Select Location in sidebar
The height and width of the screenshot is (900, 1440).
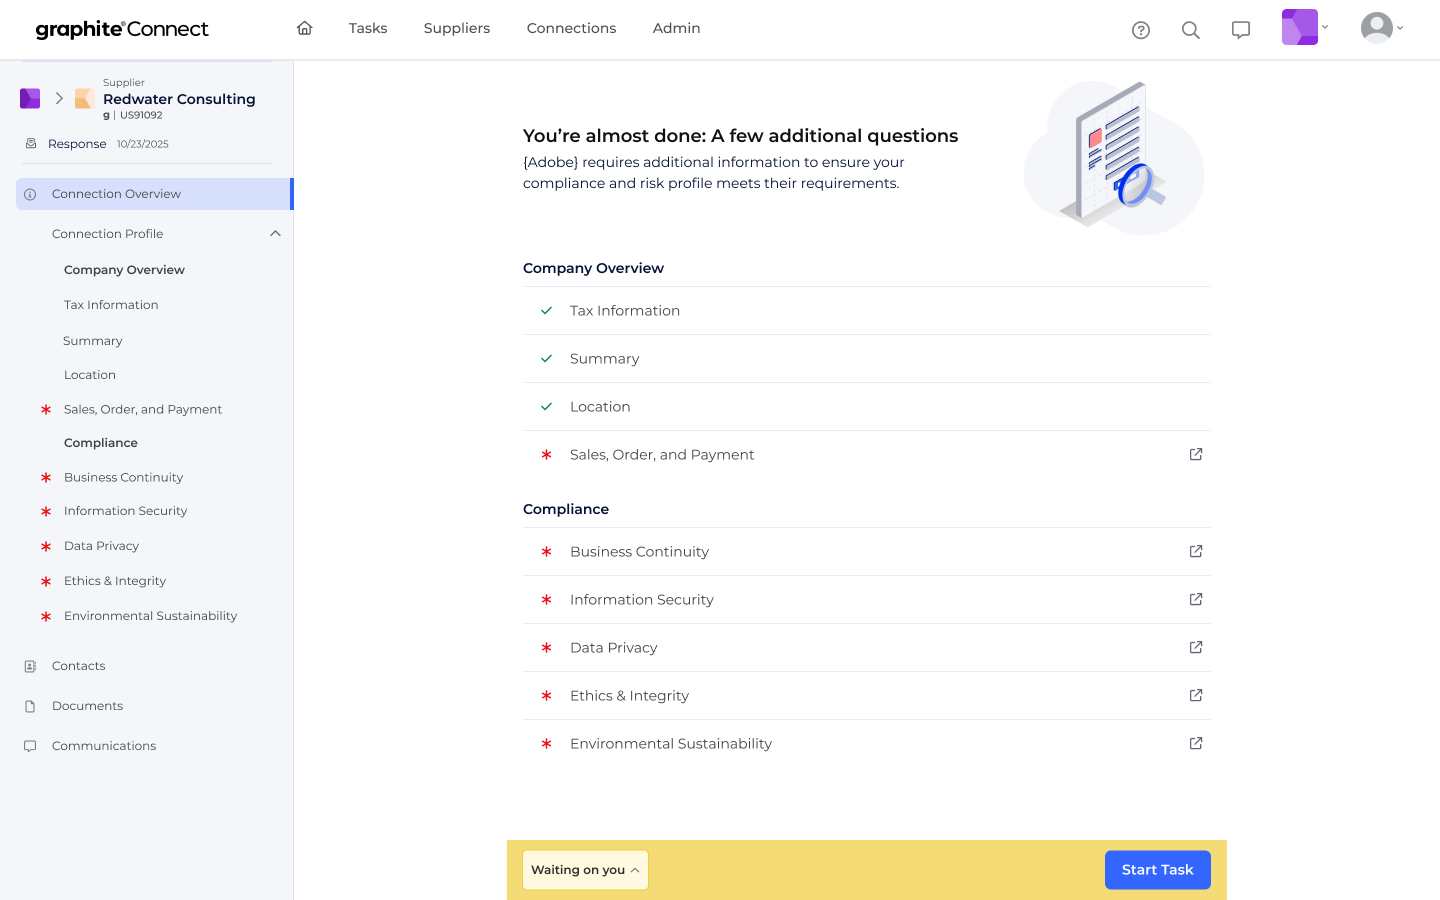pyautogui.click(x=90, y=375)
